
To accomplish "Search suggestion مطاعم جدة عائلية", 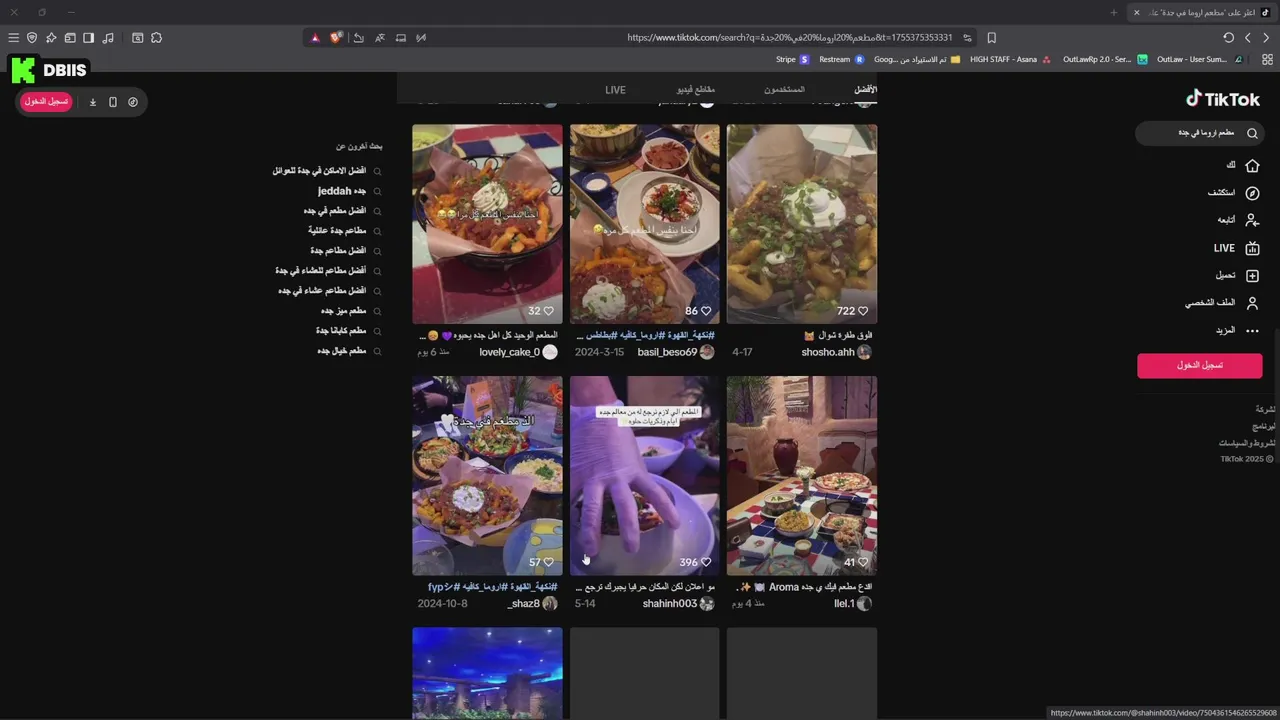I will pyautogui.click(x=337, y=231).
